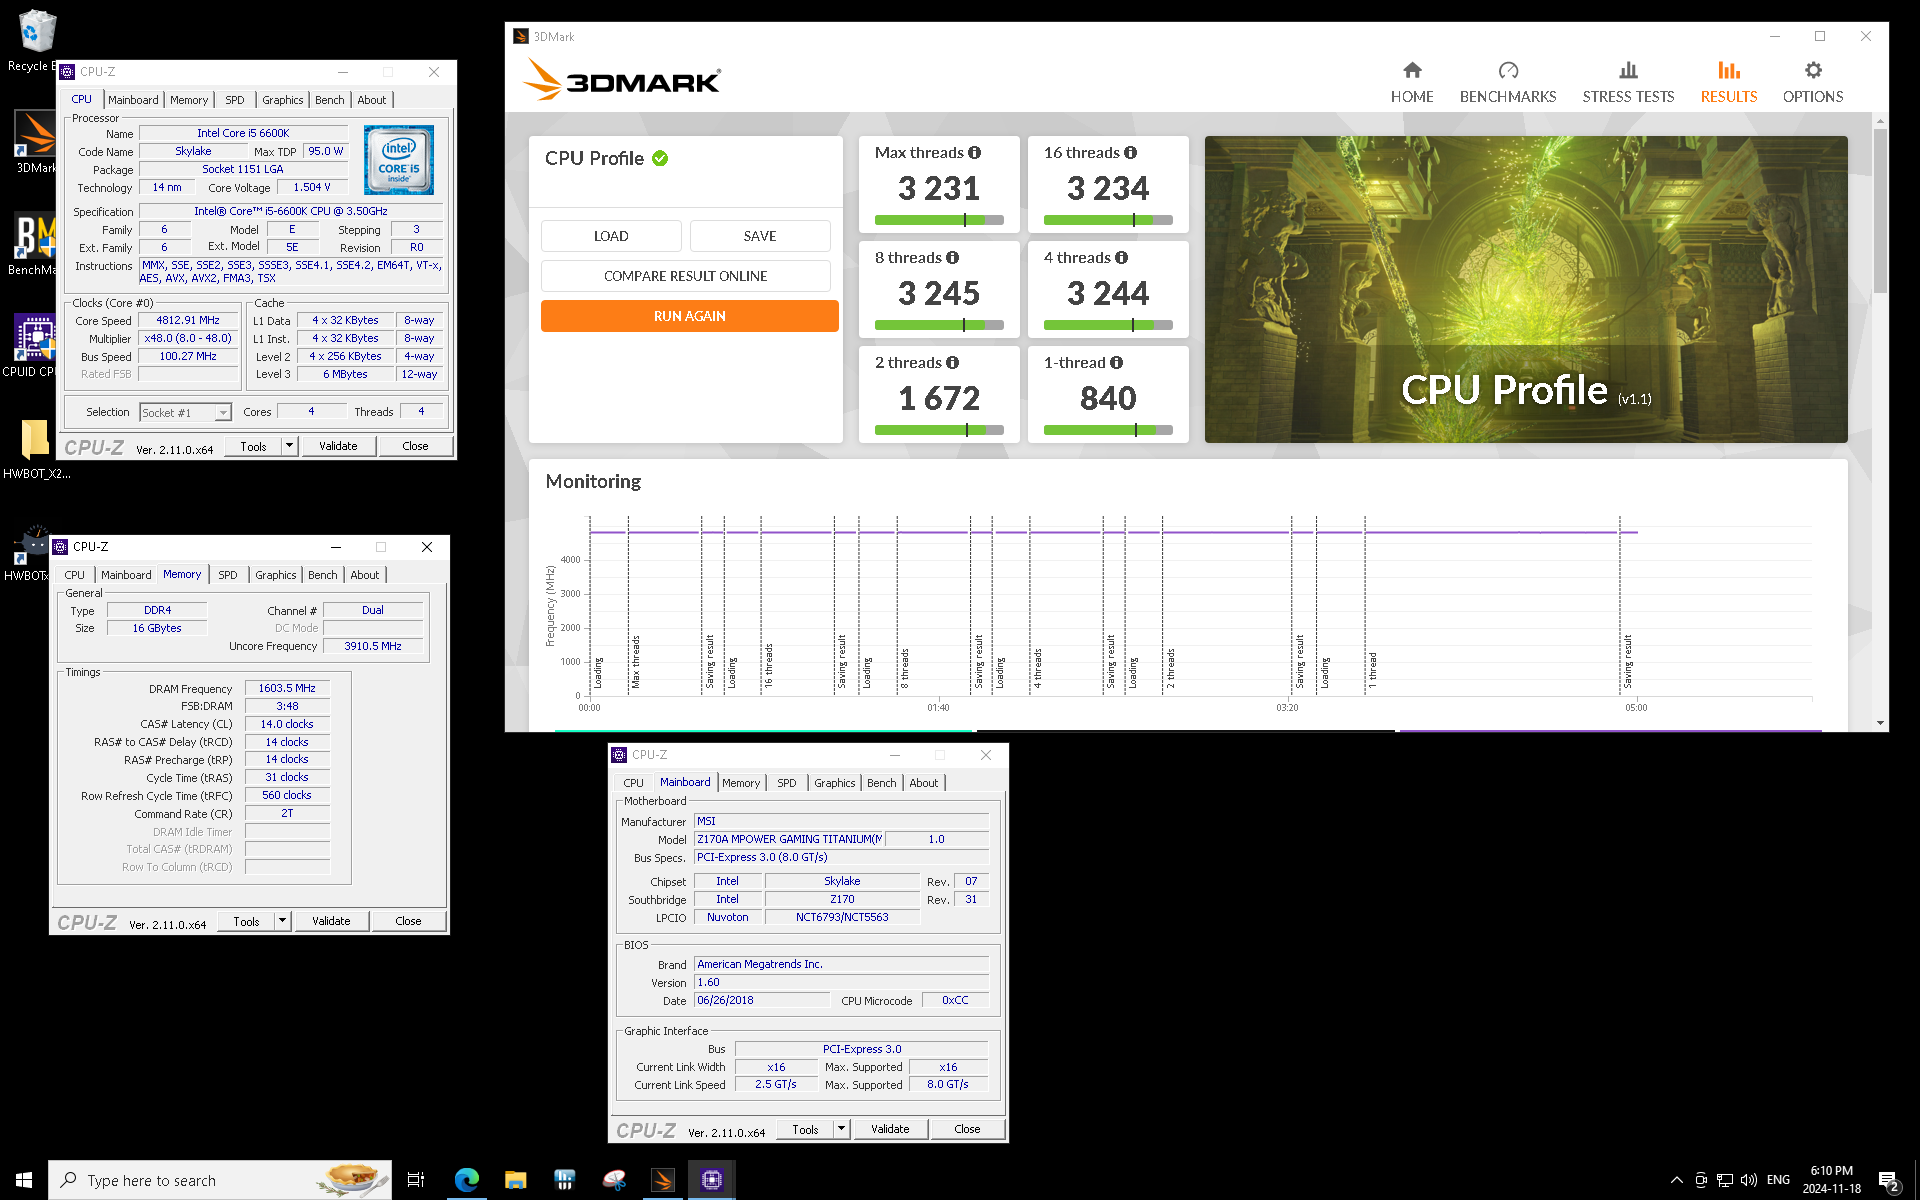Click the green CPU Profile validity checkmark

[660, 158]
